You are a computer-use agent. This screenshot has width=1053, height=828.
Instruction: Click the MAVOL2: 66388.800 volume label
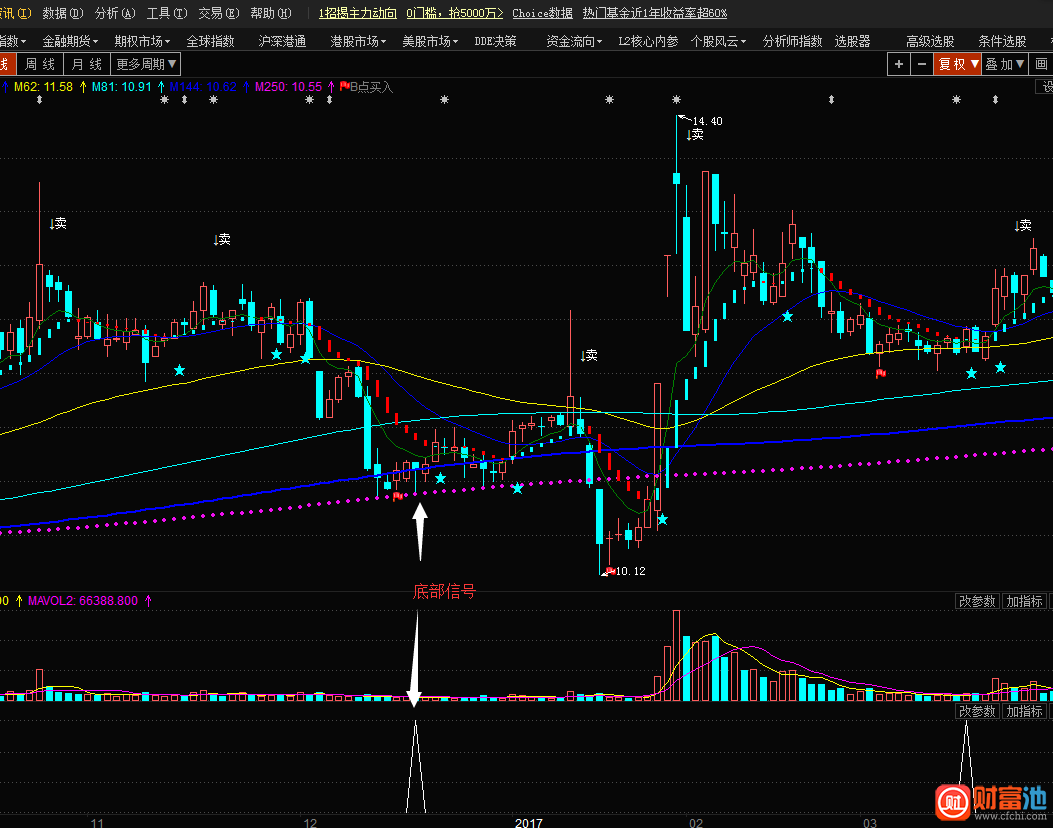83,600
